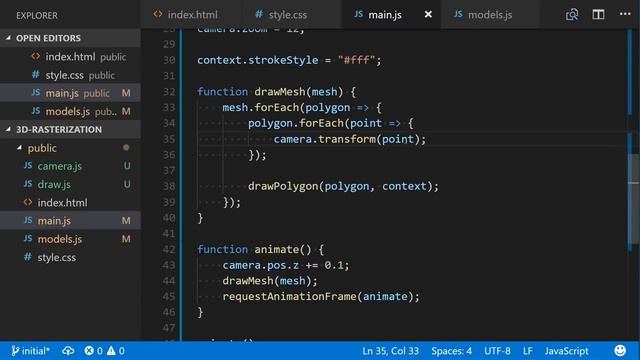Go to line via Ln 35, Col 33
This screenshot has width=640, height=360.
point(390,351)
